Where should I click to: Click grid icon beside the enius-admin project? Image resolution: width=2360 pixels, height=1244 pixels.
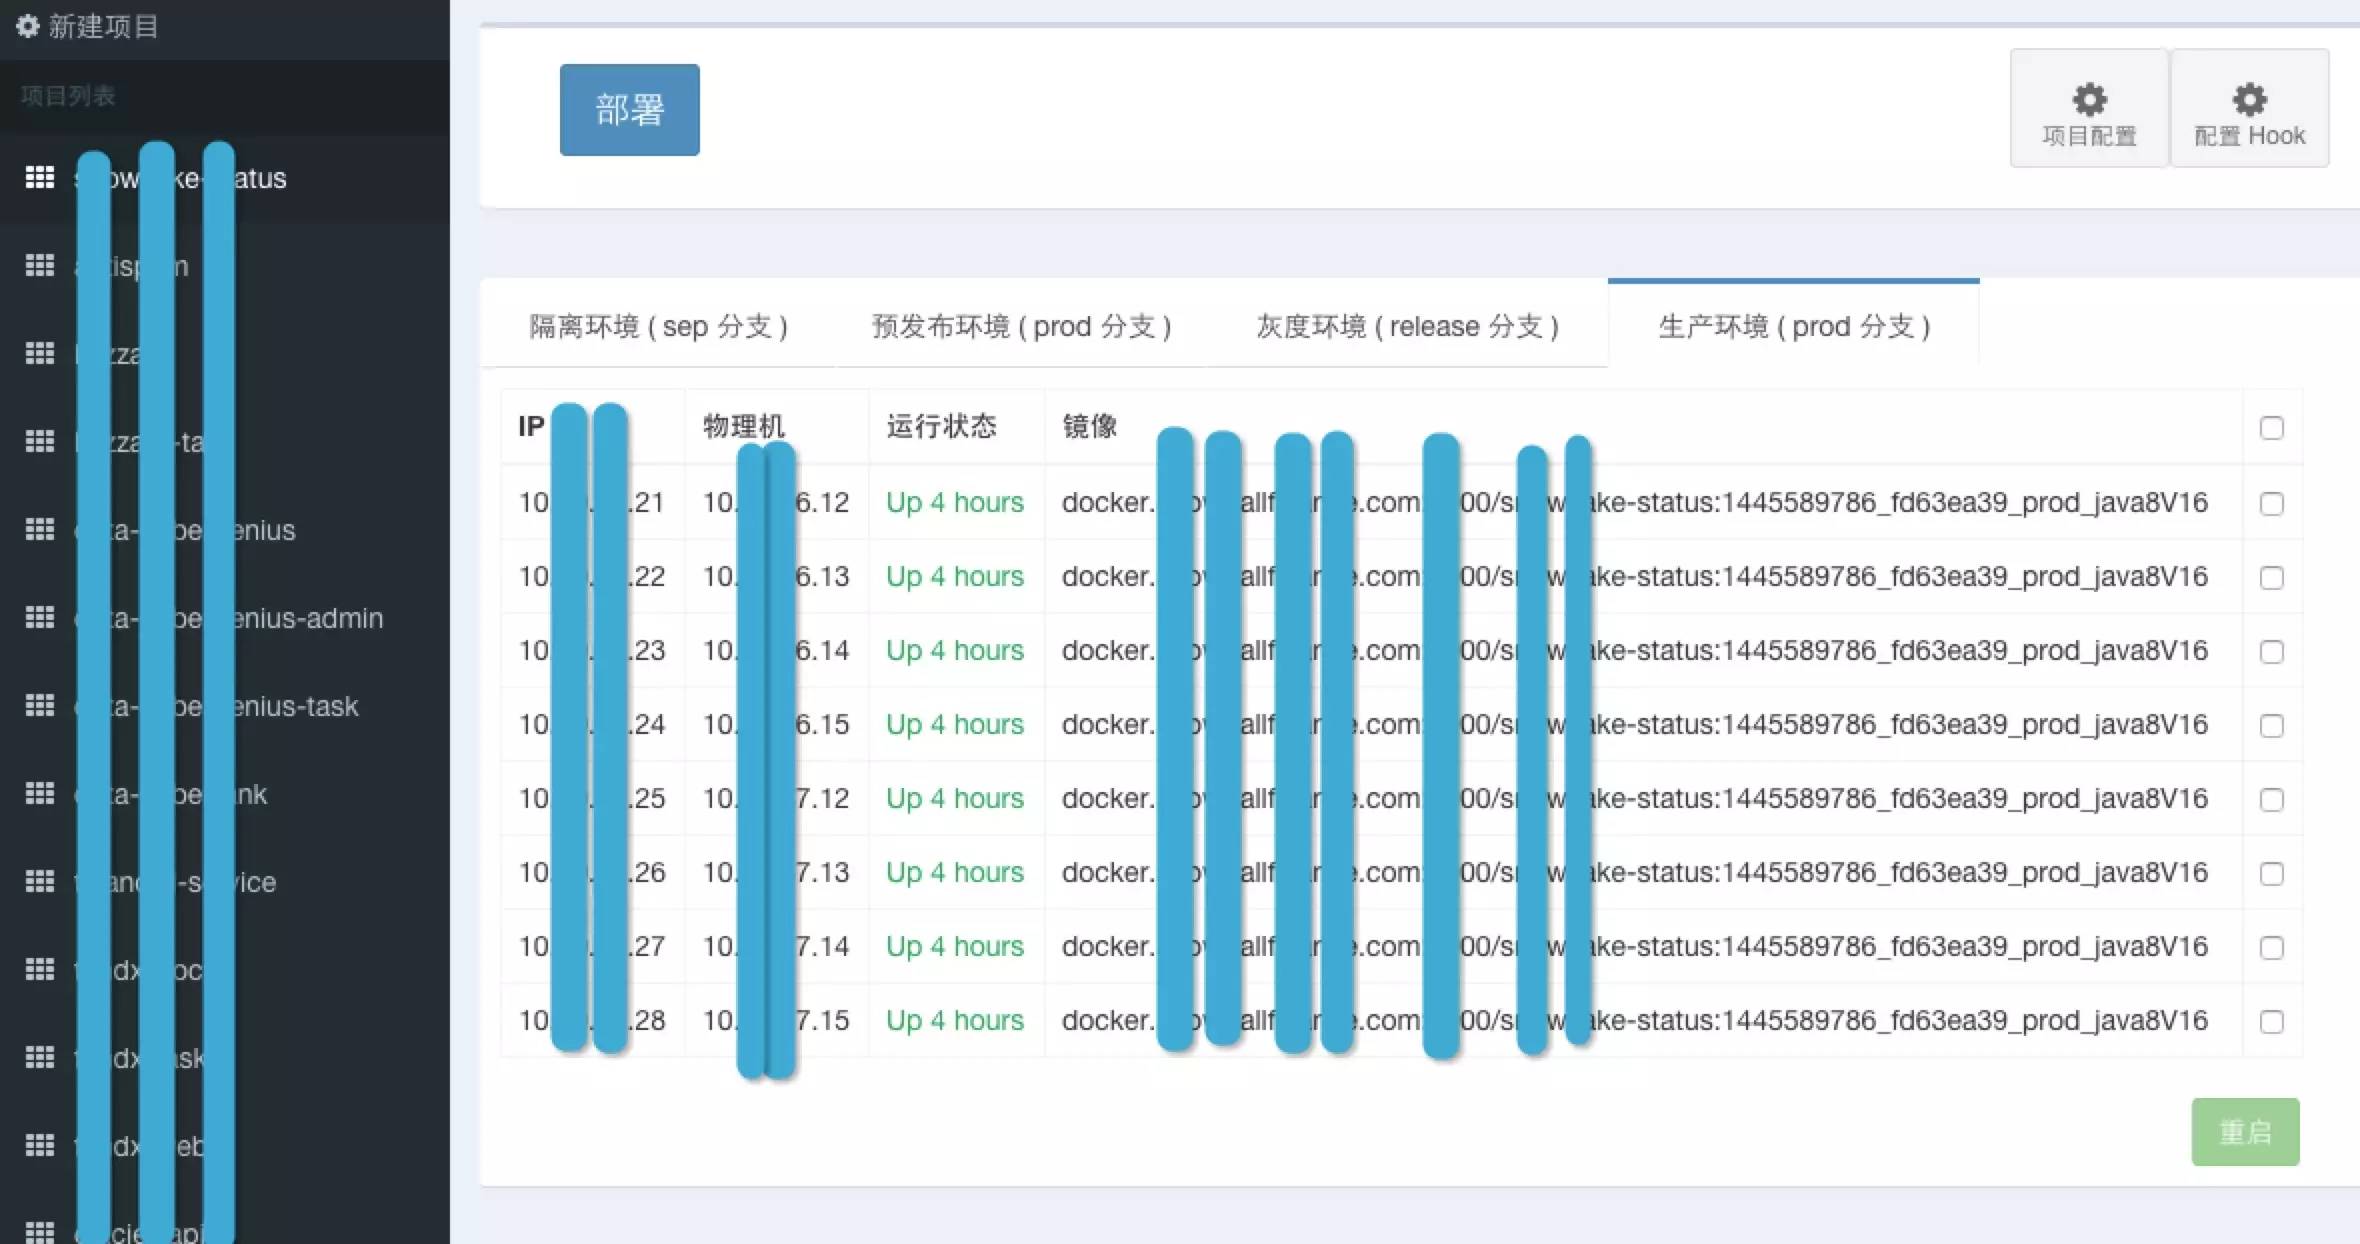[x=40, y=618]
